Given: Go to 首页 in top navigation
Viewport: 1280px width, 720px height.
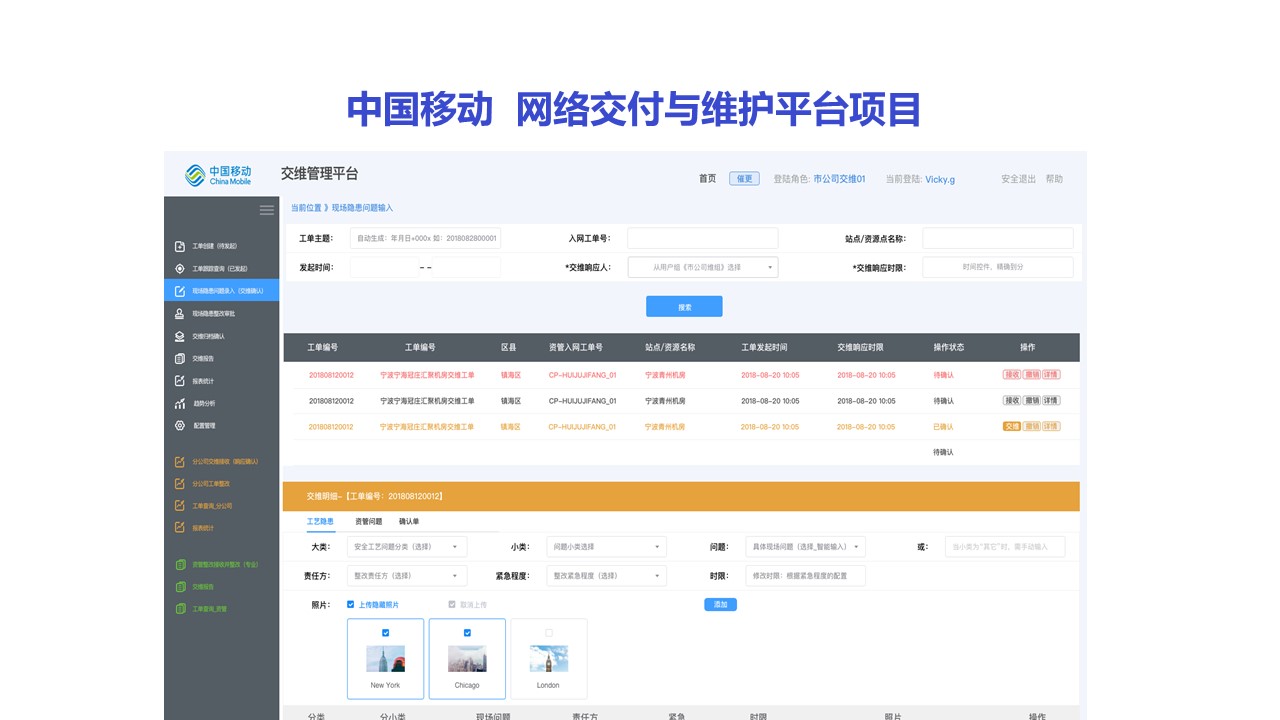Looking at the screenshot, I should pyautogui.click(x=707, y=179).
